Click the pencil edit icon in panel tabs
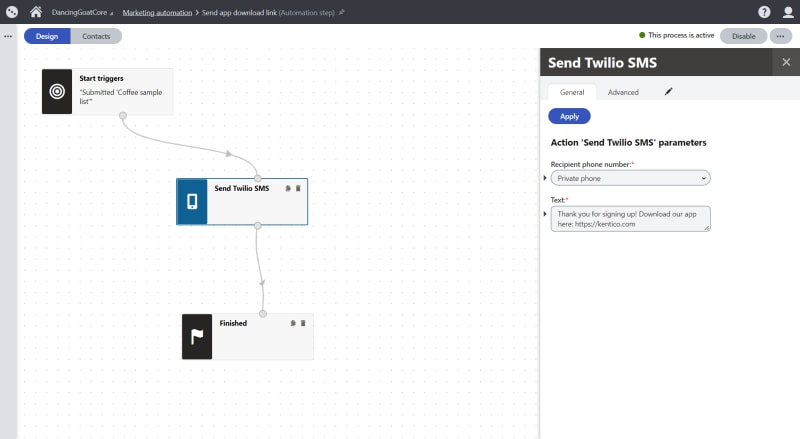Screen dimensions: 800x439 pos(668,91)
